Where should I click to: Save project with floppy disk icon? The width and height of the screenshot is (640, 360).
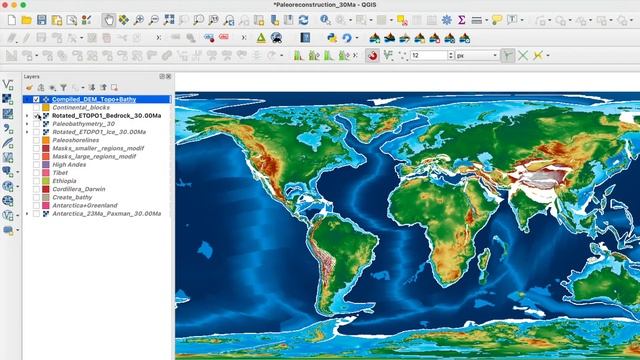point(42,20)
